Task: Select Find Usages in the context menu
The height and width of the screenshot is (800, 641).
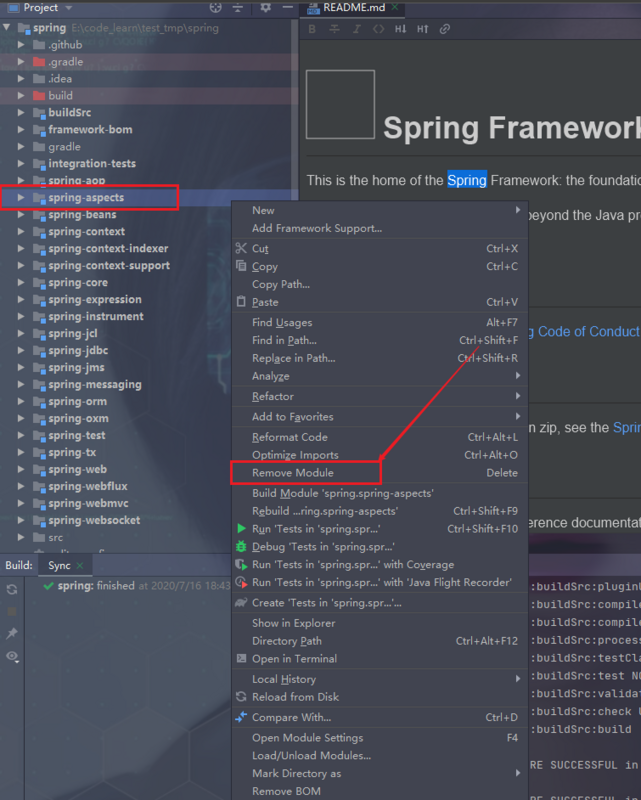Action: pyautogui.click(x=380, y=322)
